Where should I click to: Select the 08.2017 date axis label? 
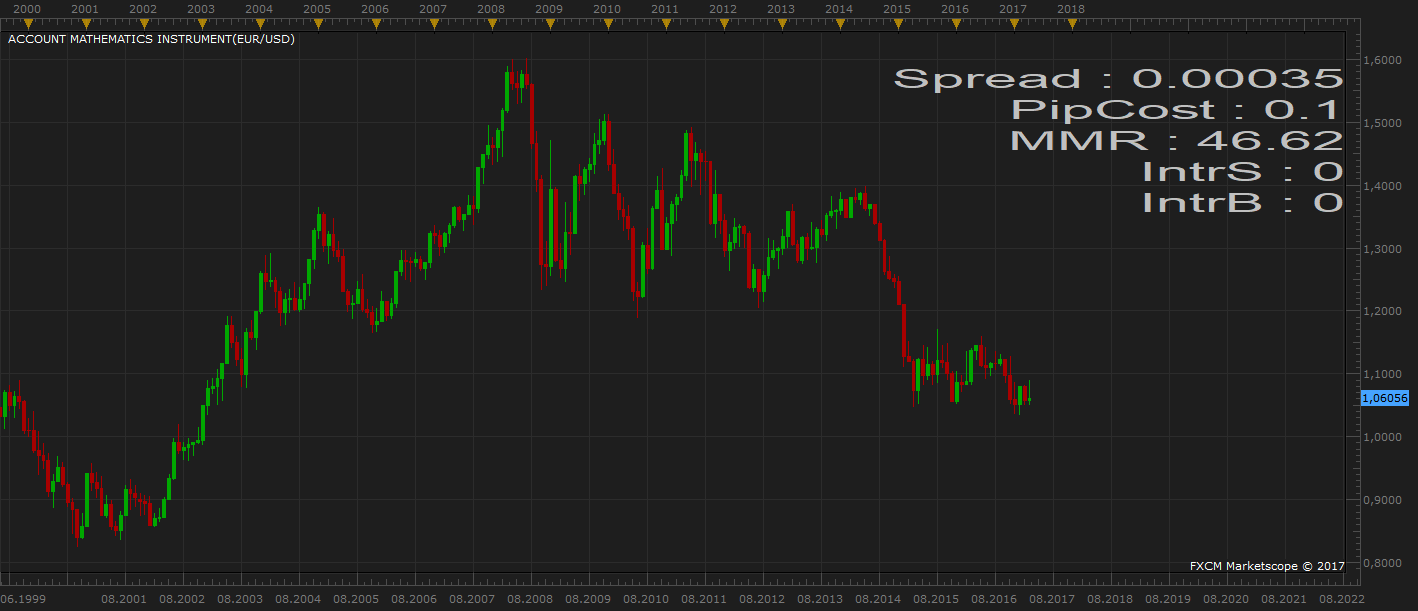tap(1052, 599)
